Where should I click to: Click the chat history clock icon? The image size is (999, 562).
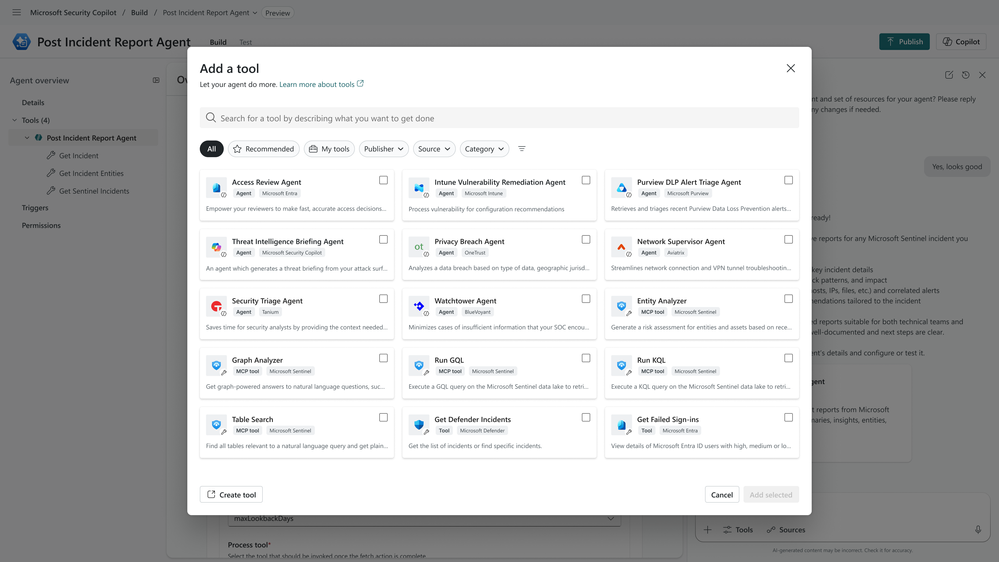click(x=966, y=75)
